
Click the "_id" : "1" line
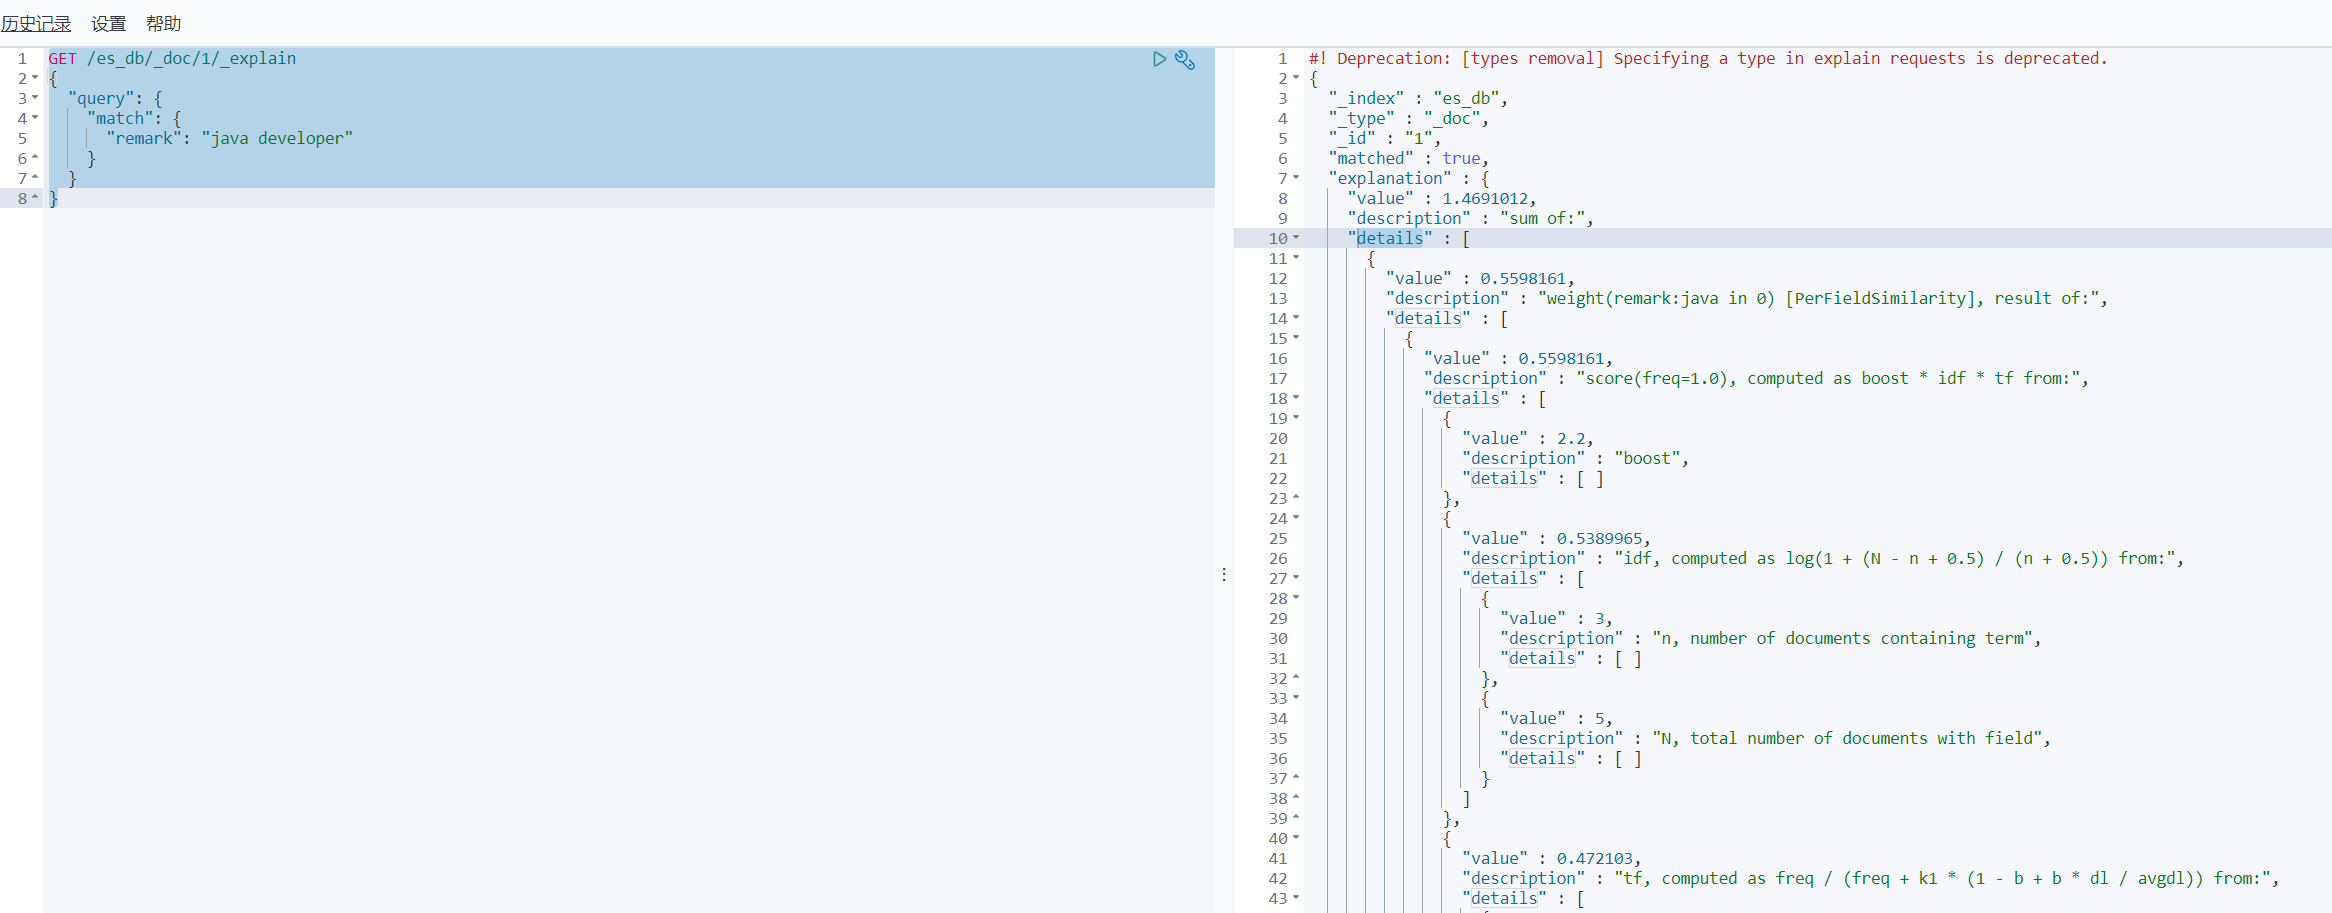[1385, 139]
